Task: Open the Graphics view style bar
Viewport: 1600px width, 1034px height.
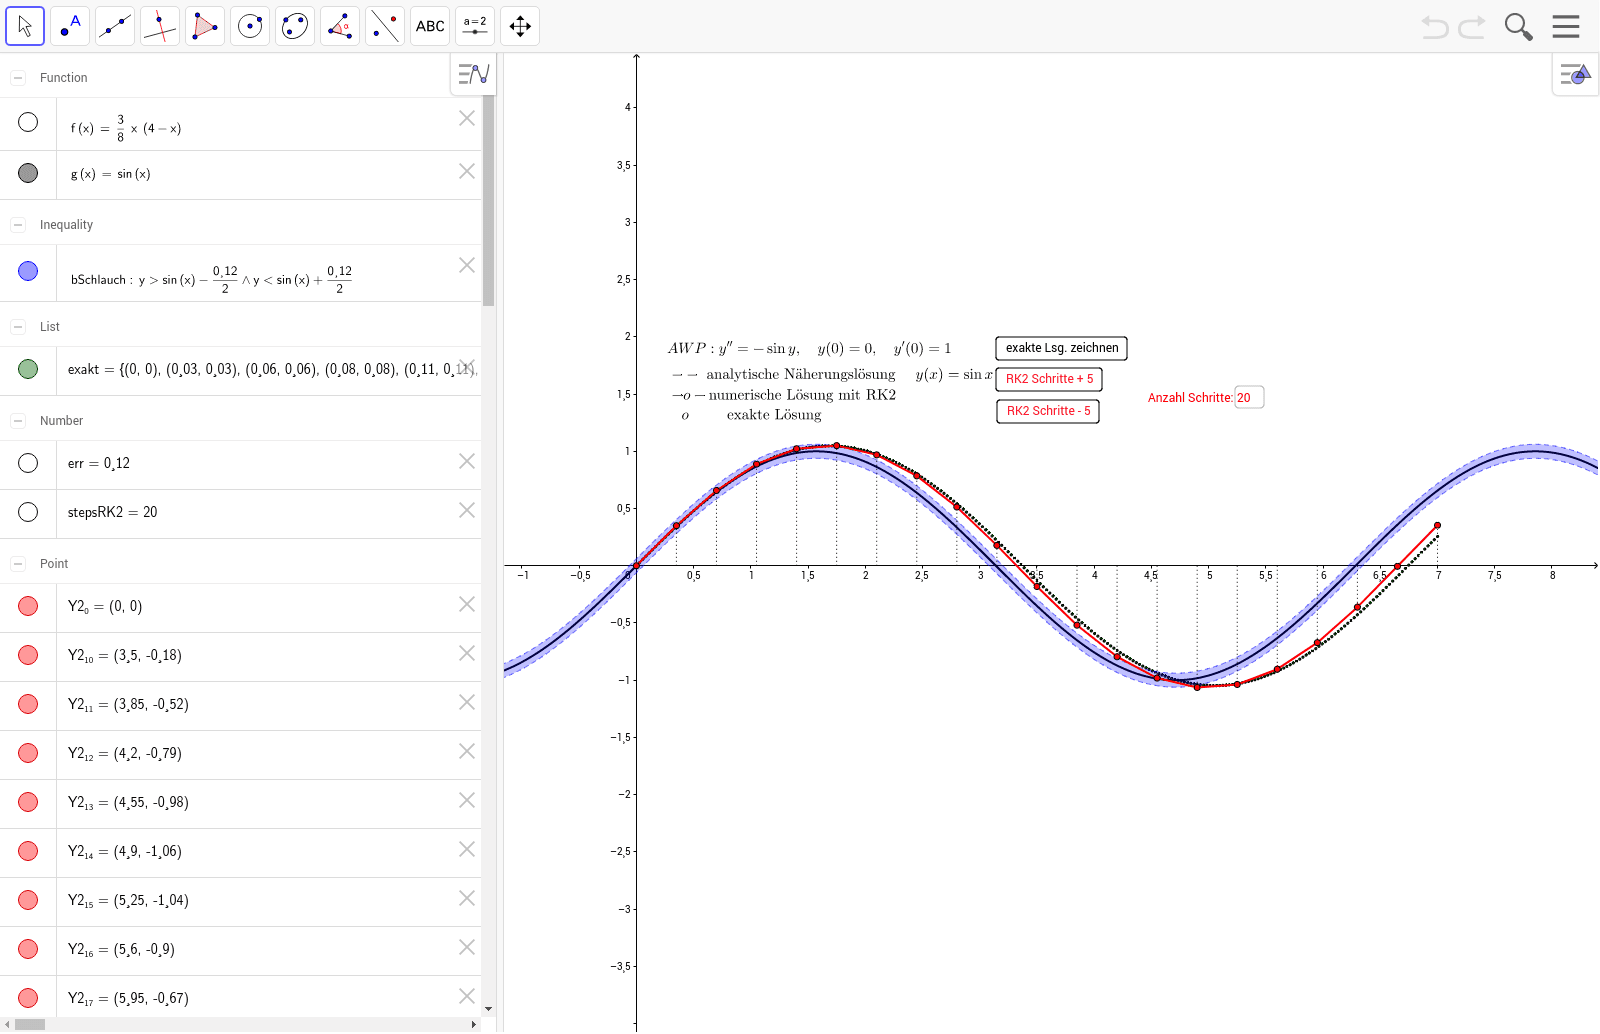Action: point(1576,74)
